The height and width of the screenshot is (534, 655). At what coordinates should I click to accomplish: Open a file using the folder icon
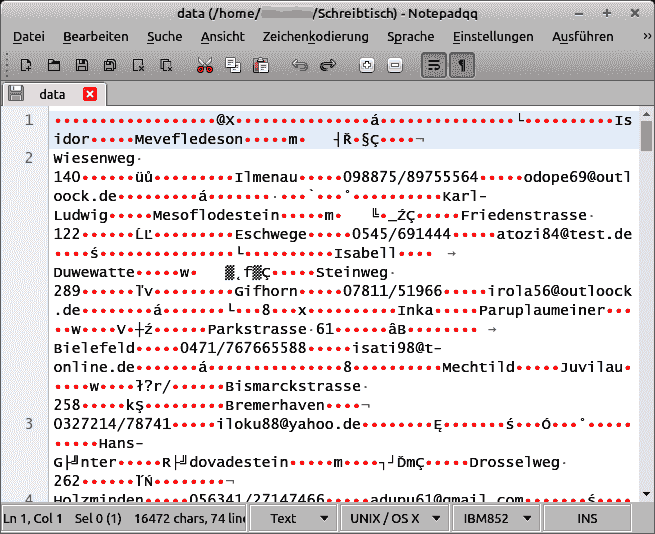click(54, 65)
